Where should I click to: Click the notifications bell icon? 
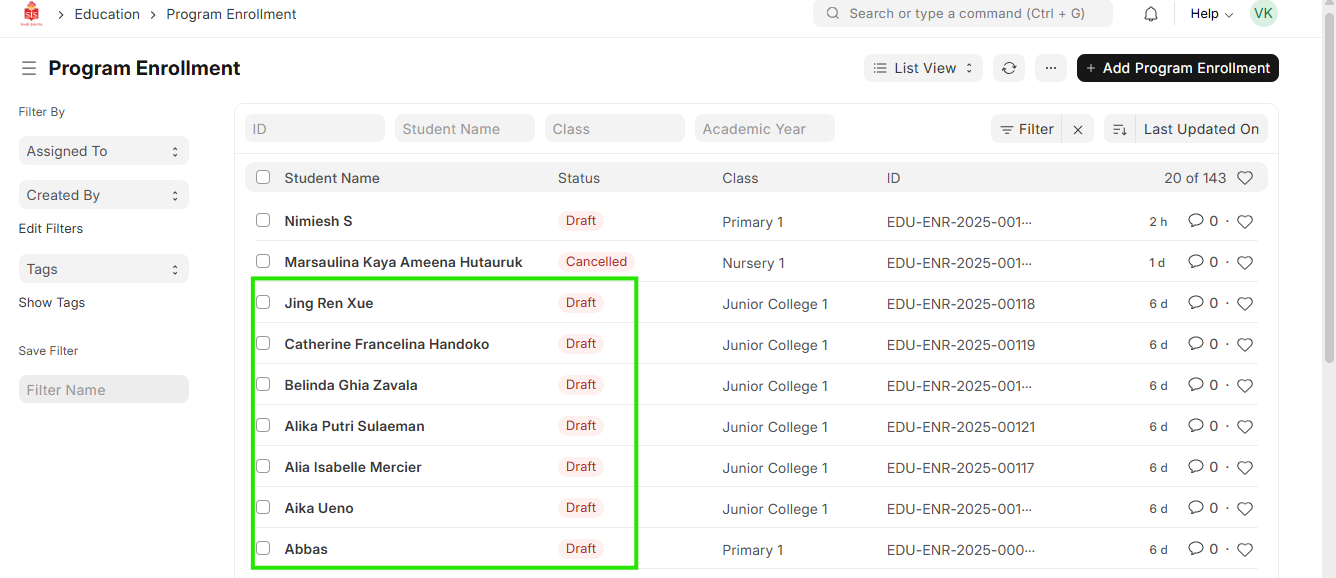click(1151, 14)
